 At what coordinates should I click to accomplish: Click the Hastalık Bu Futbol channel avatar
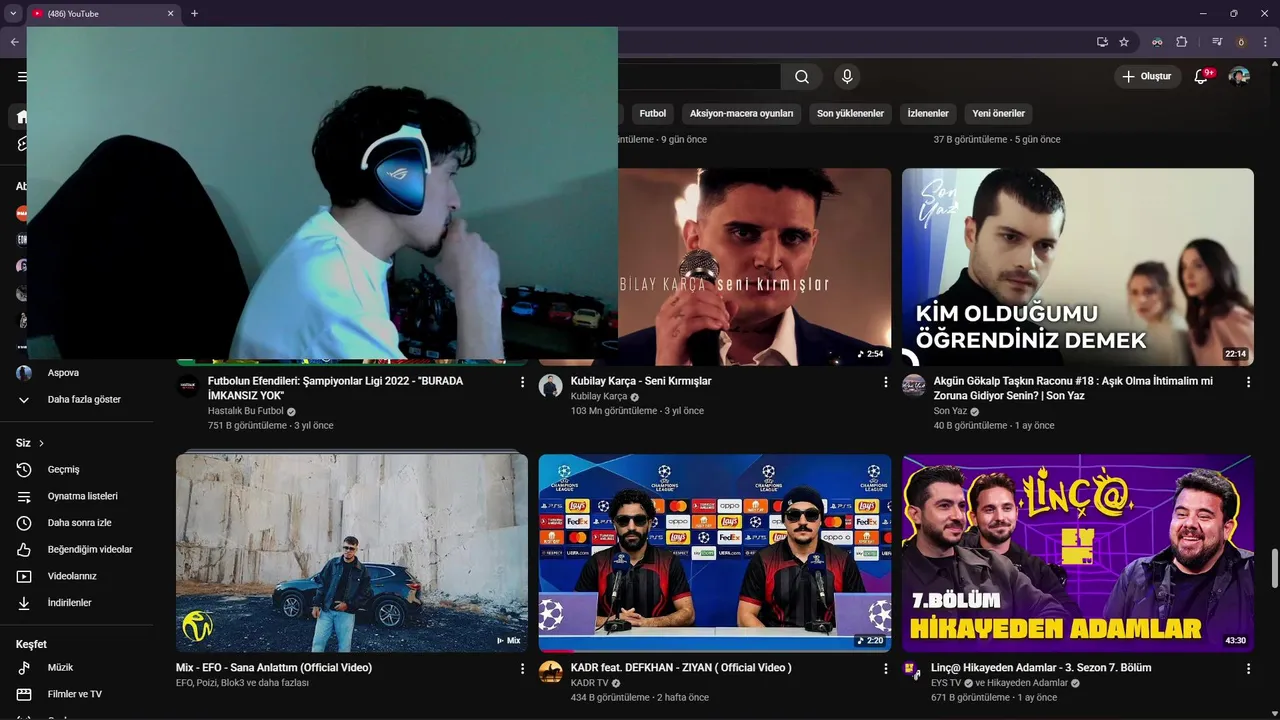pyautogui.click(x=188, y=386)
